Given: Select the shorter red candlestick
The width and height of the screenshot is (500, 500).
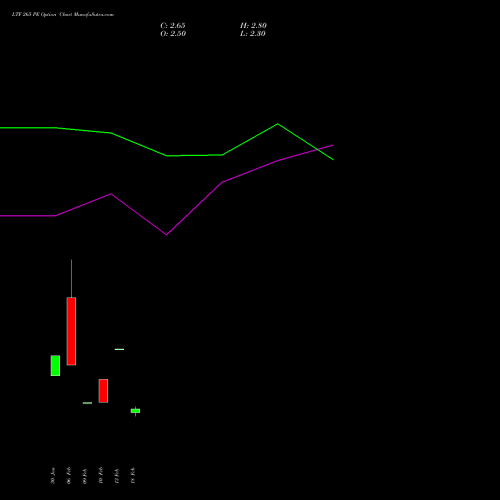Looking at the screenshot, I should click(103, 391).
